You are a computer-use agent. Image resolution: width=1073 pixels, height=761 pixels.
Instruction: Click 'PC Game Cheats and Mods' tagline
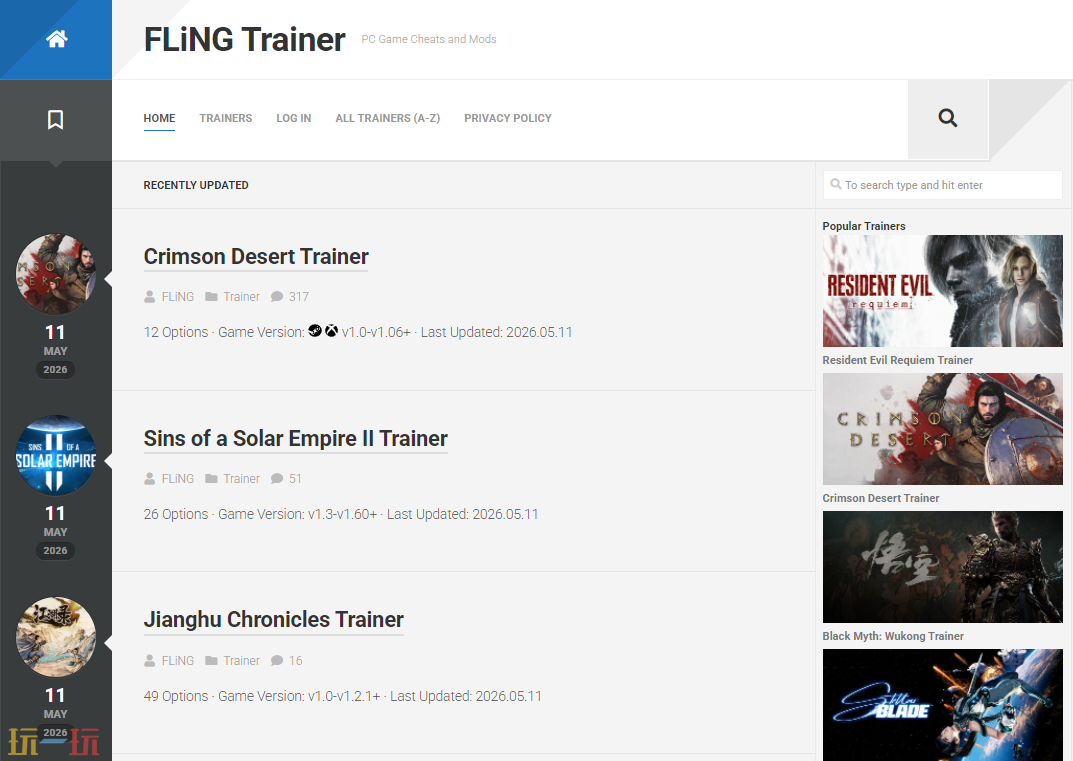click(x=429, y=39)
